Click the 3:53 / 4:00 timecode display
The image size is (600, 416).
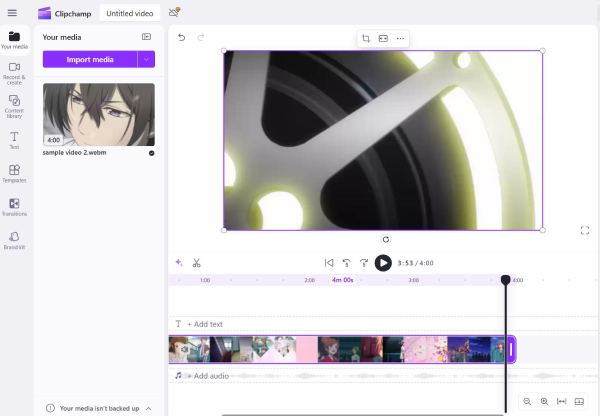click(x=416, y=263)
